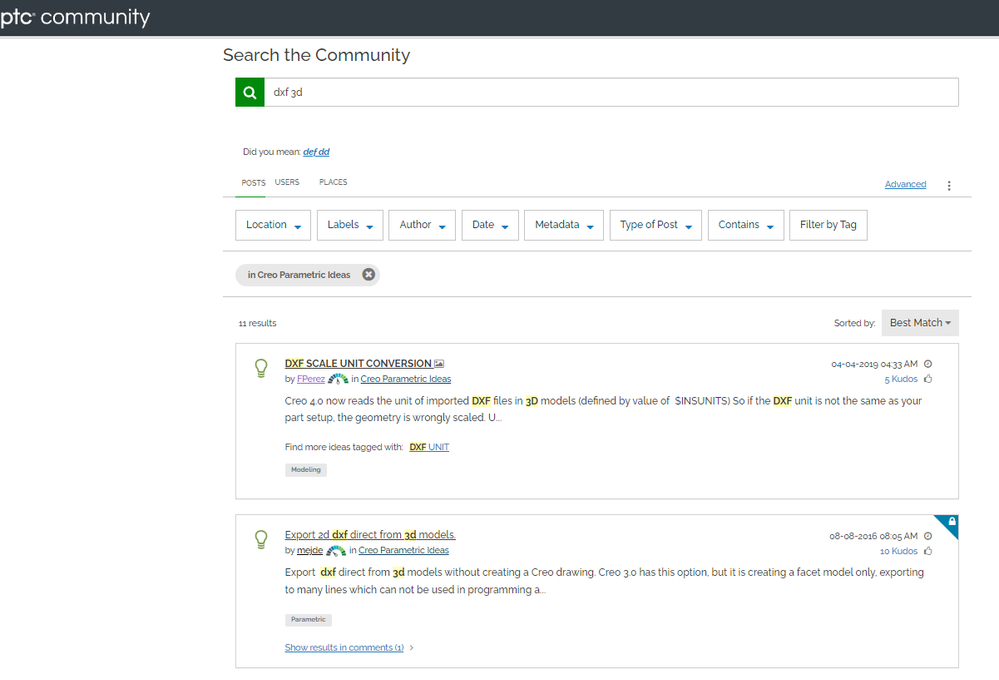Click the 'def dd' search suggestion
Screen dimensions: 999x680
point(316,152)
